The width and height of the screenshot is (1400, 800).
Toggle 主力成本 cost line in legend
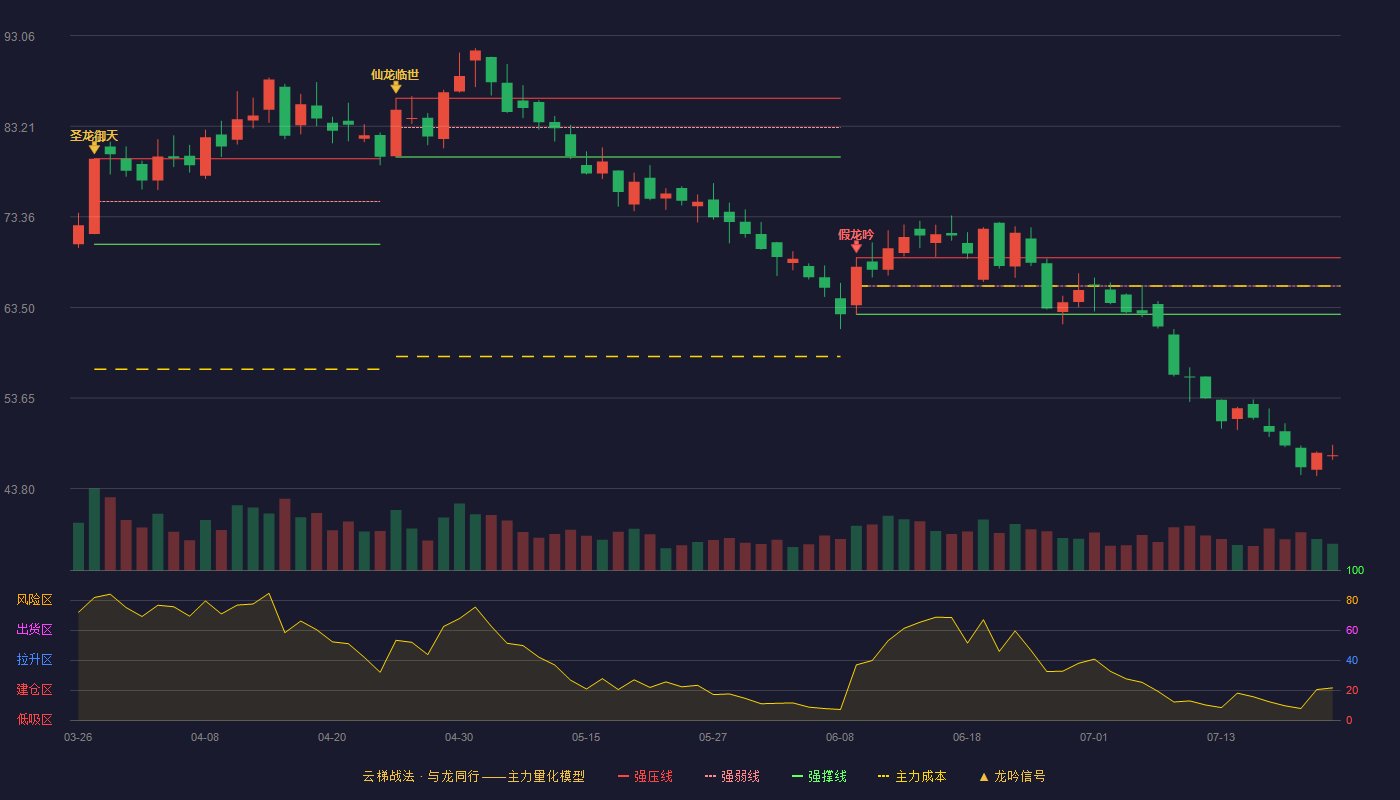coord(911,776)
